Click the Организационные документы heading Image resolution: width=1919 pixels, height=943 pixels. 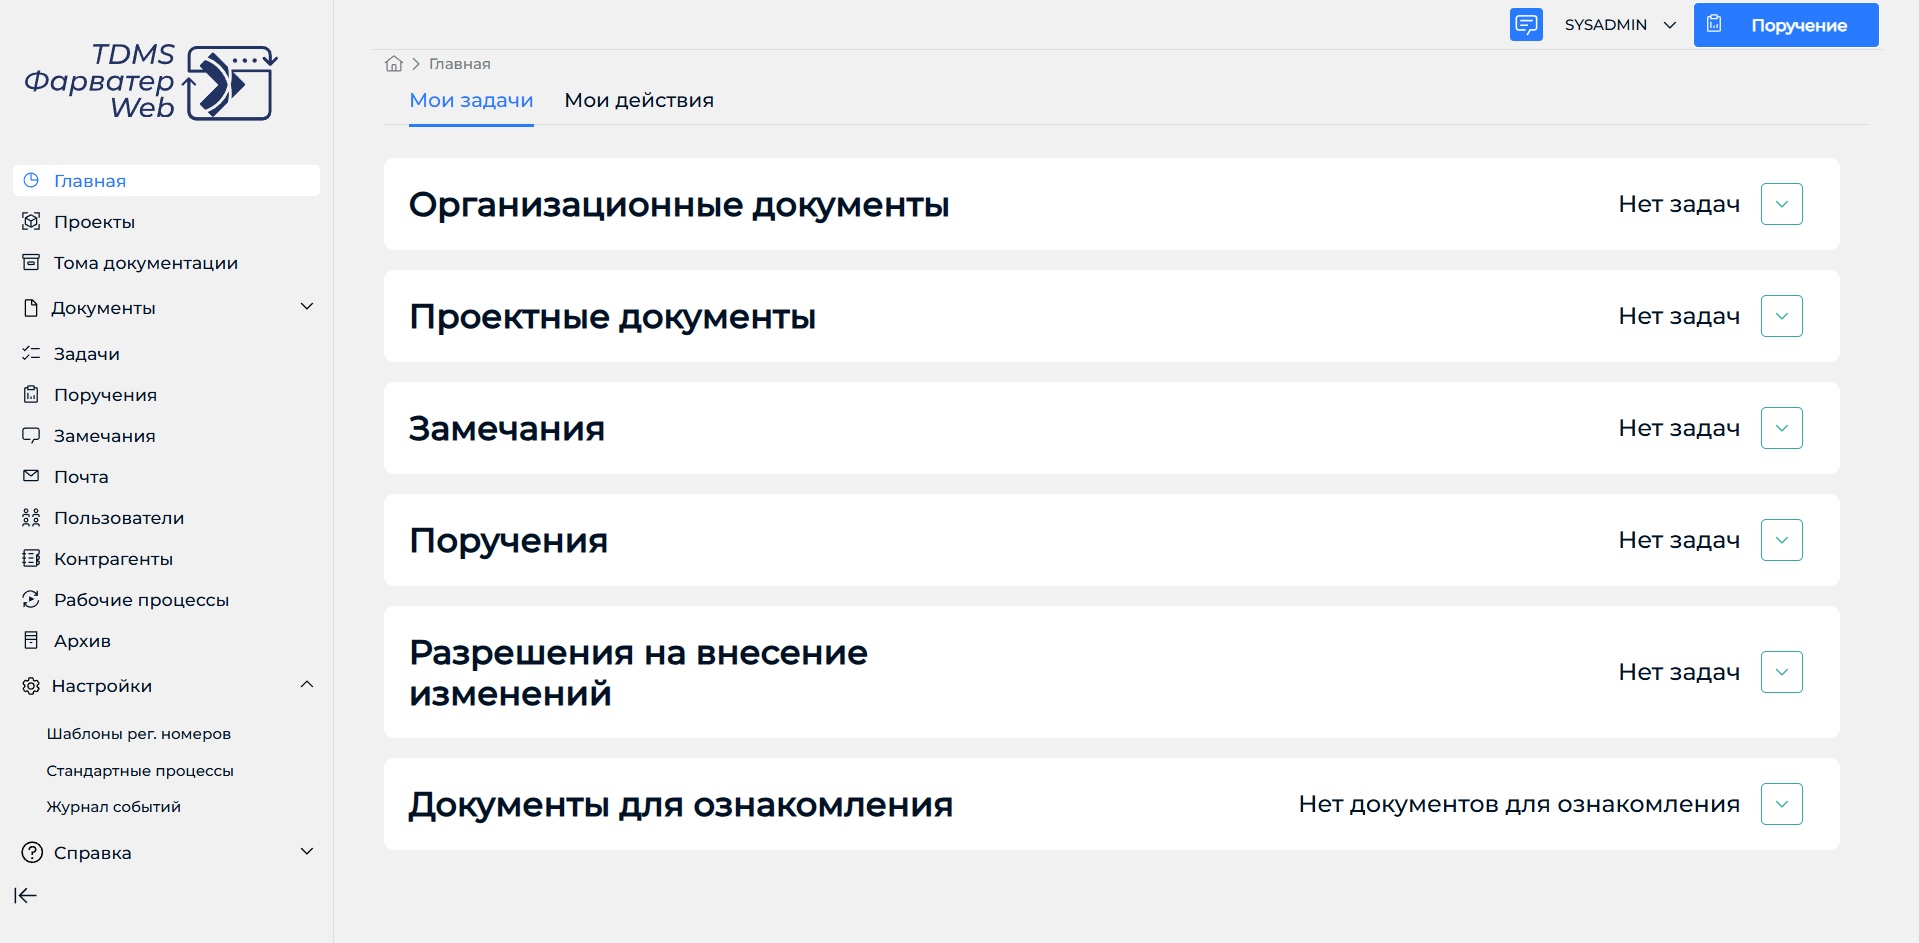679,204
